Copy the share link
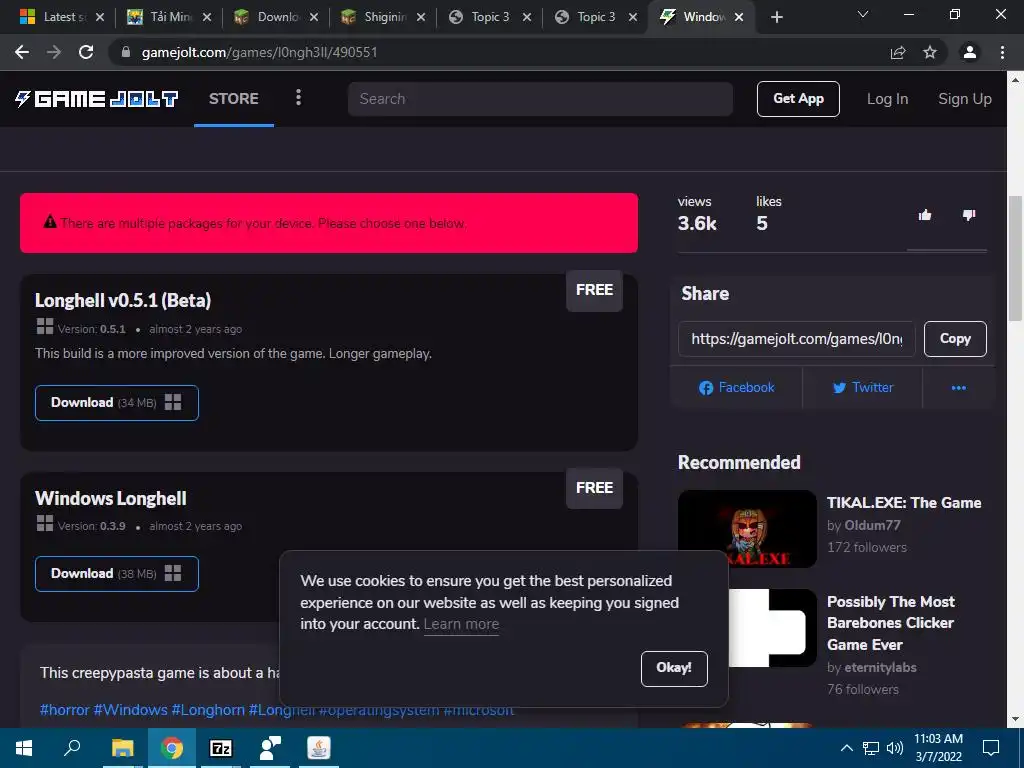This screenshot has width=1024, height=768. 955,339
